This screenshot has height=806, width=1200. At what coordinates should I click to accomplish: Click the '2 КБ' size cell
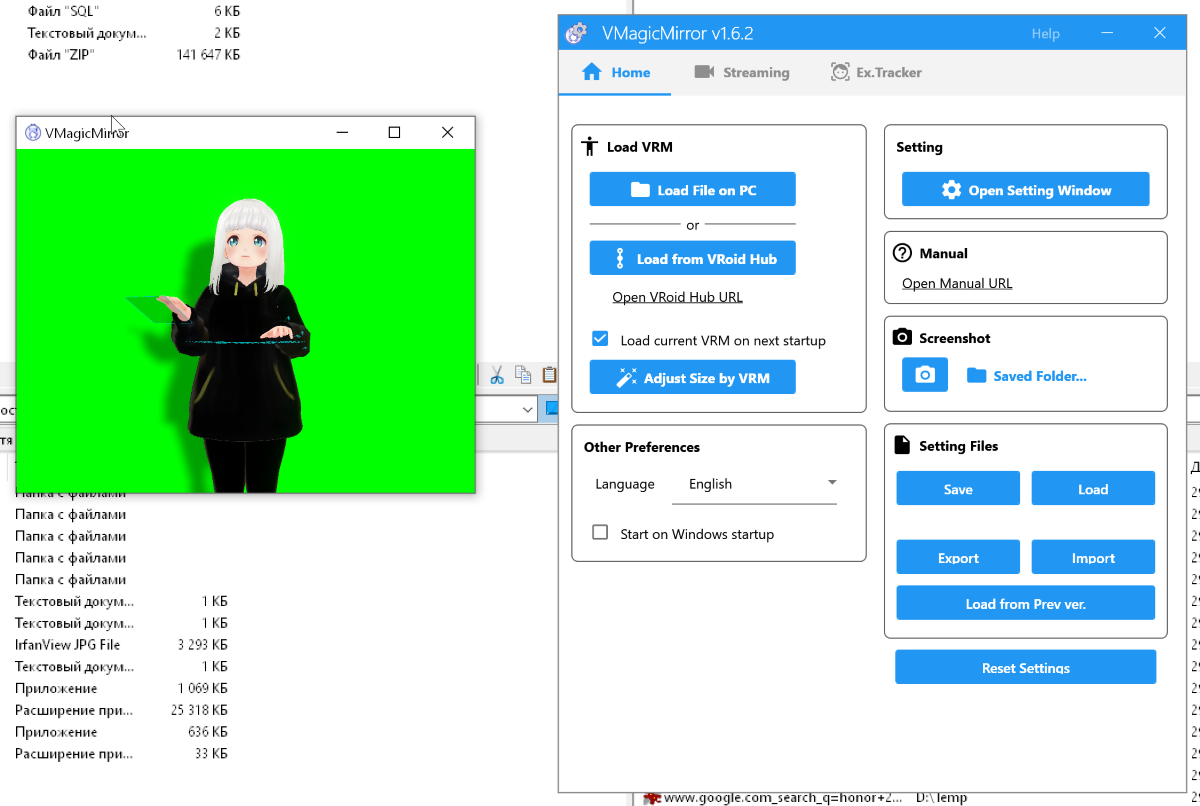tap(227, 33)
